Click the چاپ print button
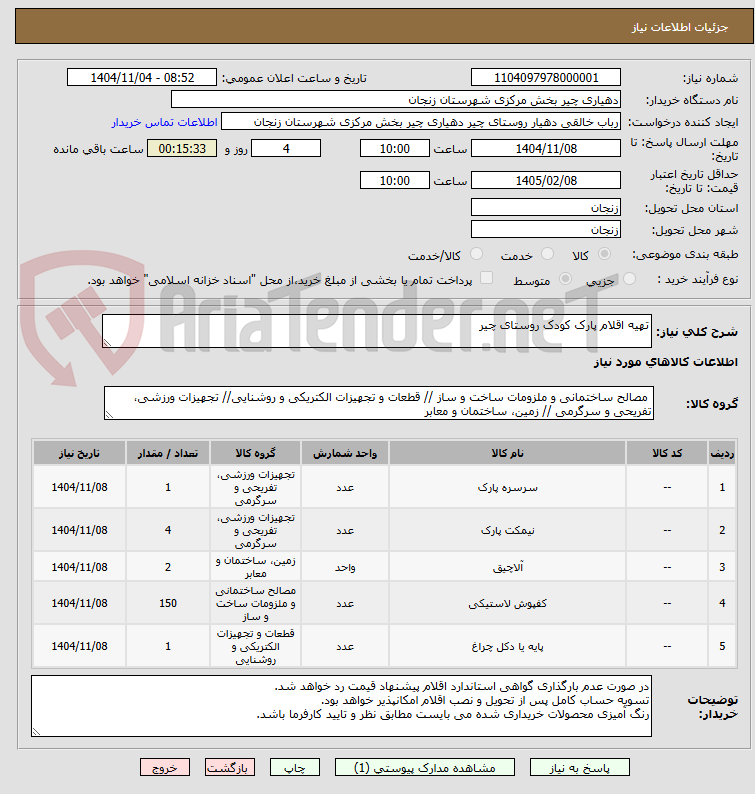Viewport: 755px width, 794px height. pos(295,768)
